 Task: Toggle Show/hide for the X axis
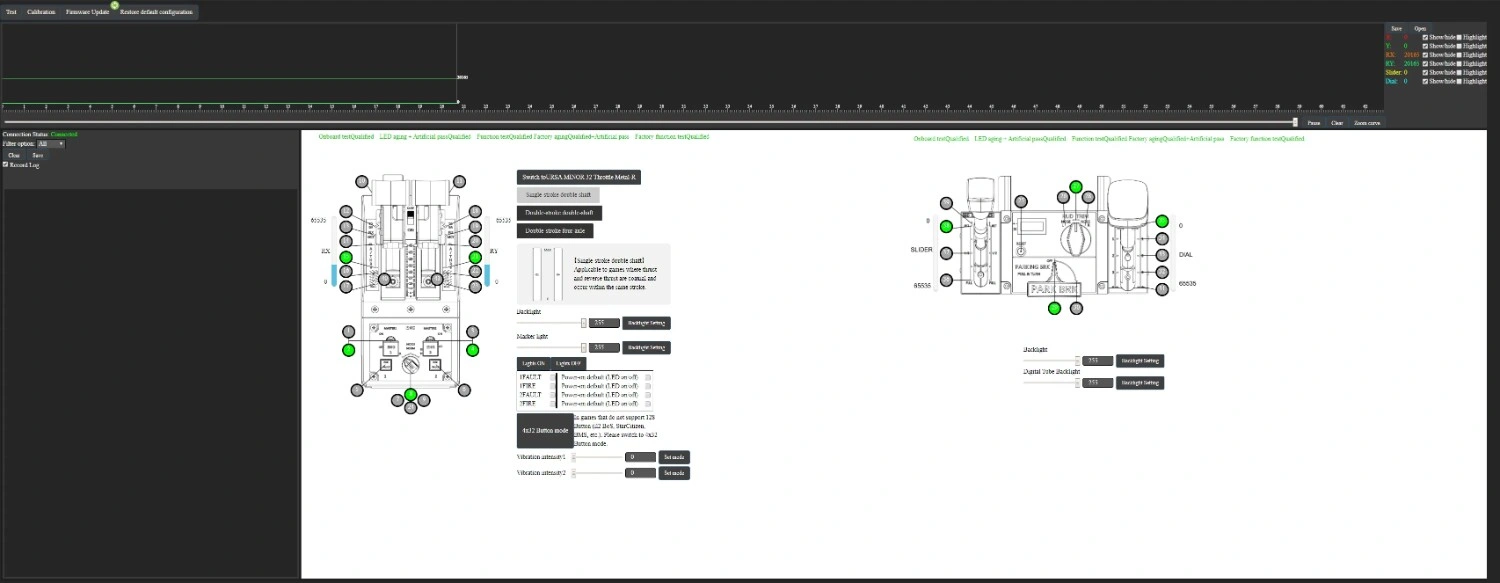click(1426, 37)
